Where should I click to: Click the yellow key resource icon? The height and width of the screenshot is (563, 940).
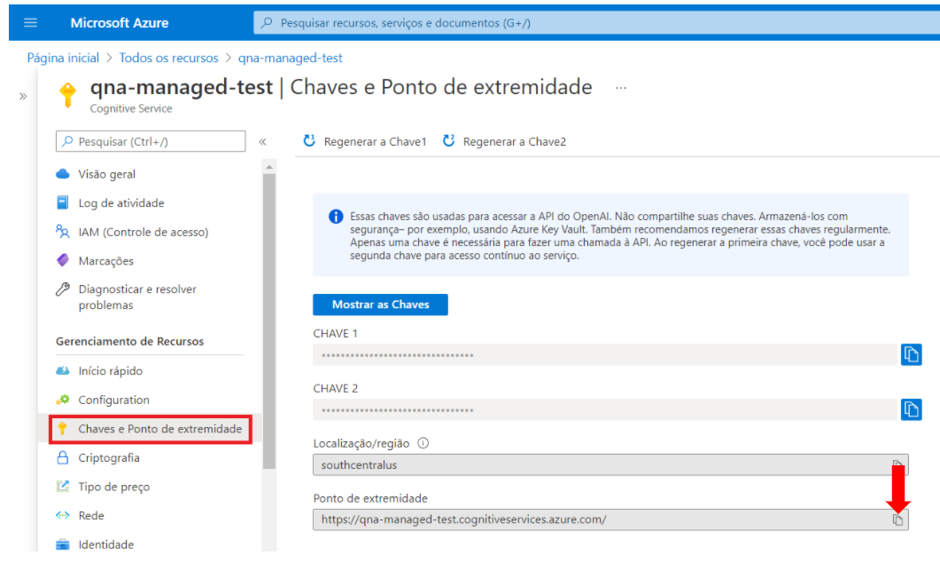tap(68, 95)
